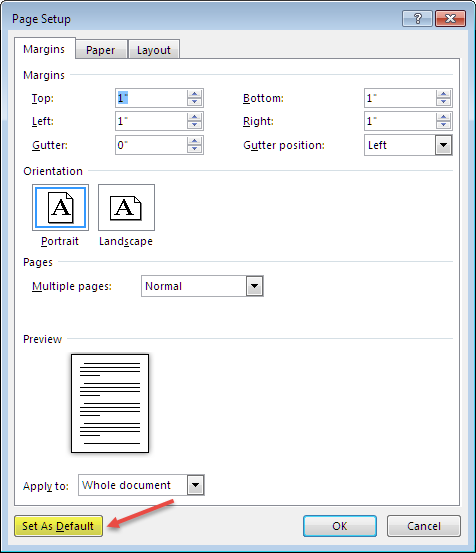Click the Set As Default button
The width and height of the screenshot is (476, 553).
pyautogui.click(x=59, y=526)
